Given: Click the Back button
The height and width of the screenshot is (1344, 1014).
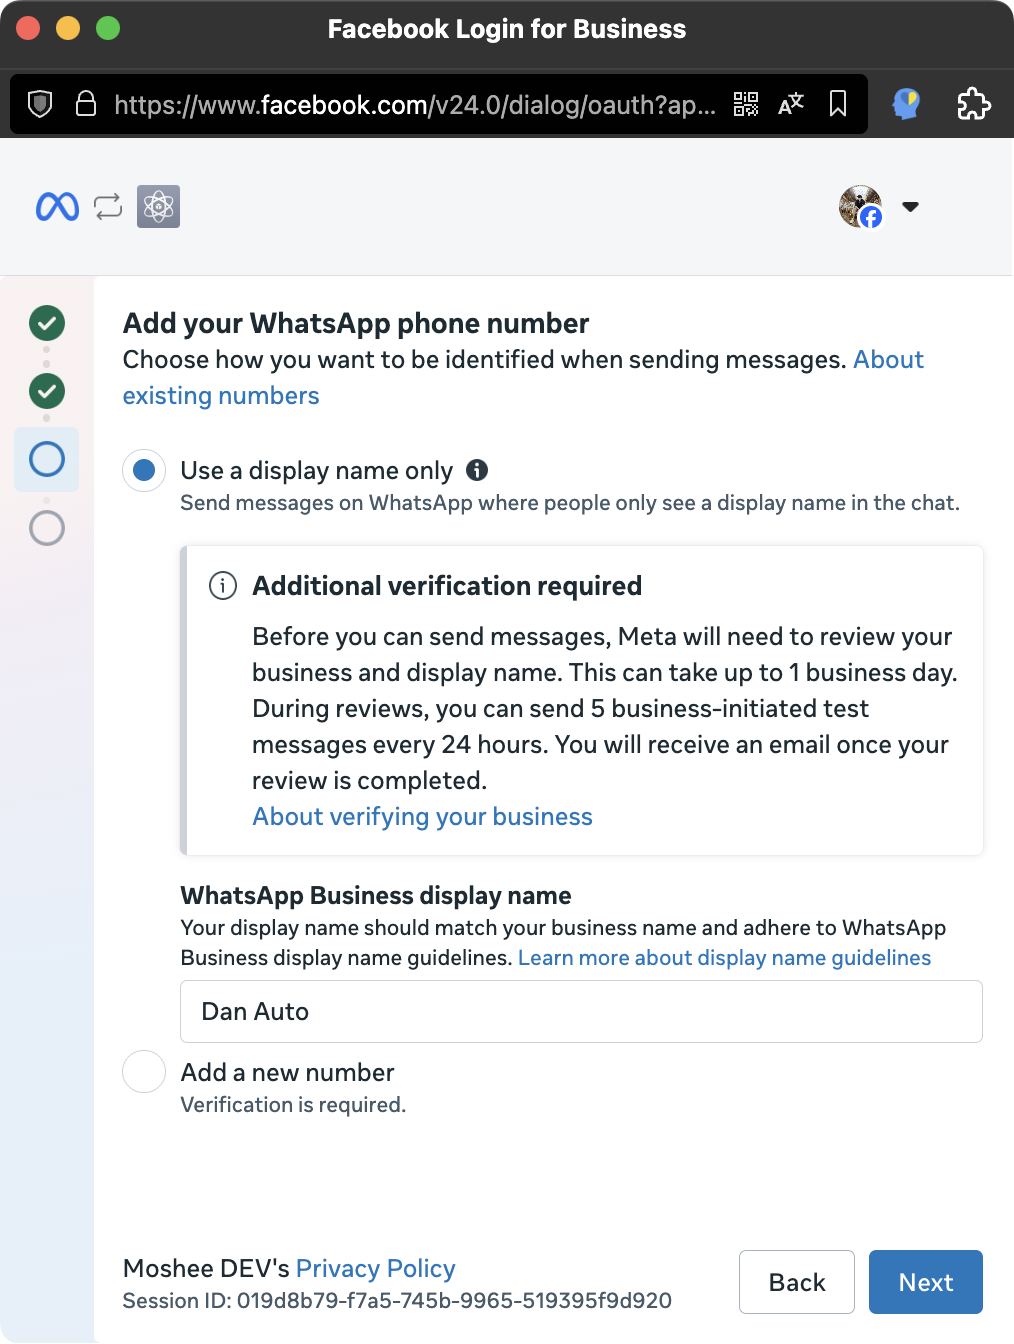Looking at the screenshot, I should pos(797,1282).
